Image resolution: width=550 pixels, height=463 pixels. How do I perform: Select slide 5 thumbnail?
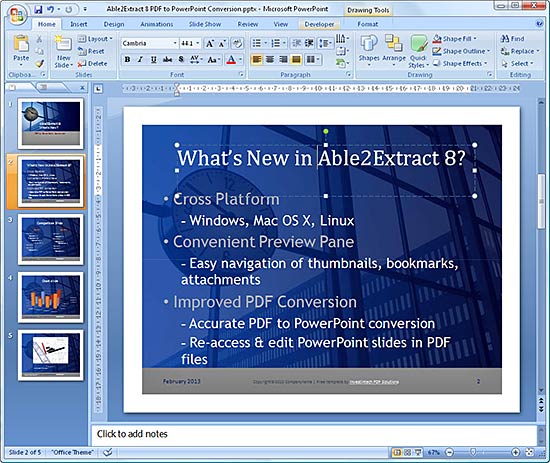pos(51,355)
